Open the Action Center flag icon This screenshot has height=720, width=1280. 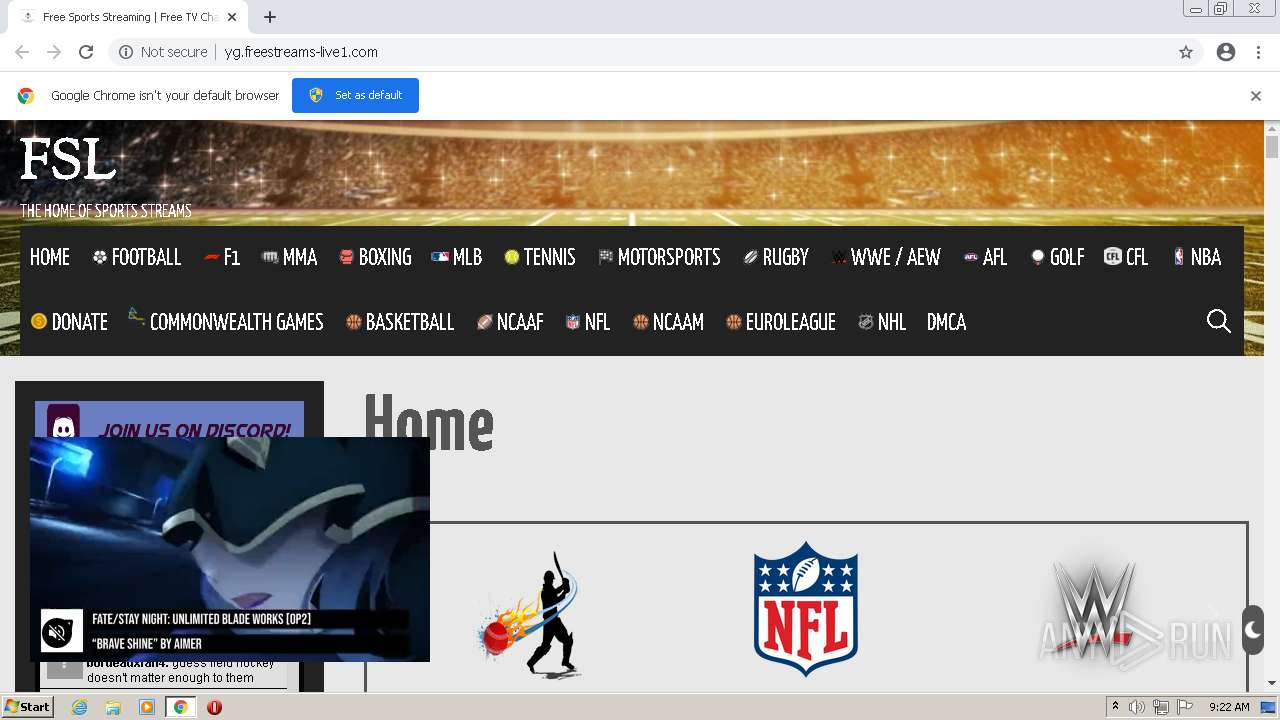pyautogui.click(x=1185, y=707)
